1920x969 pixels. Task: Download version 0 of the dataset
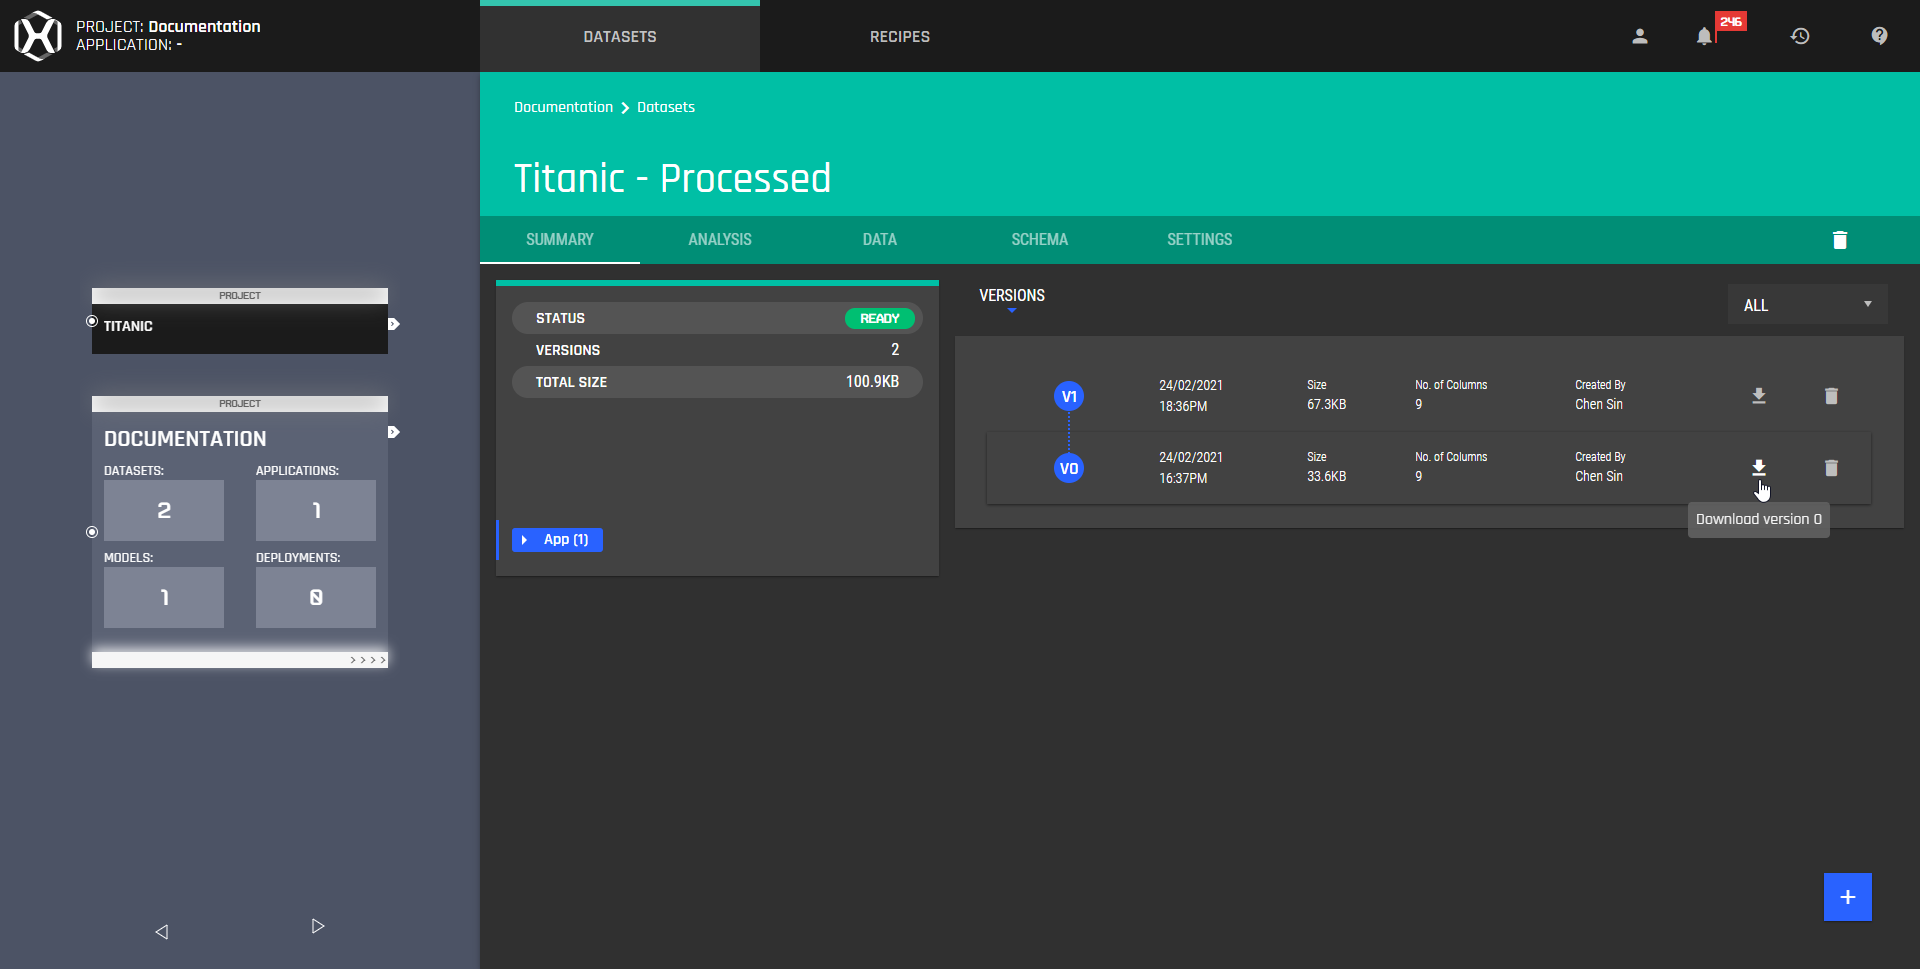click(1759, 468)
